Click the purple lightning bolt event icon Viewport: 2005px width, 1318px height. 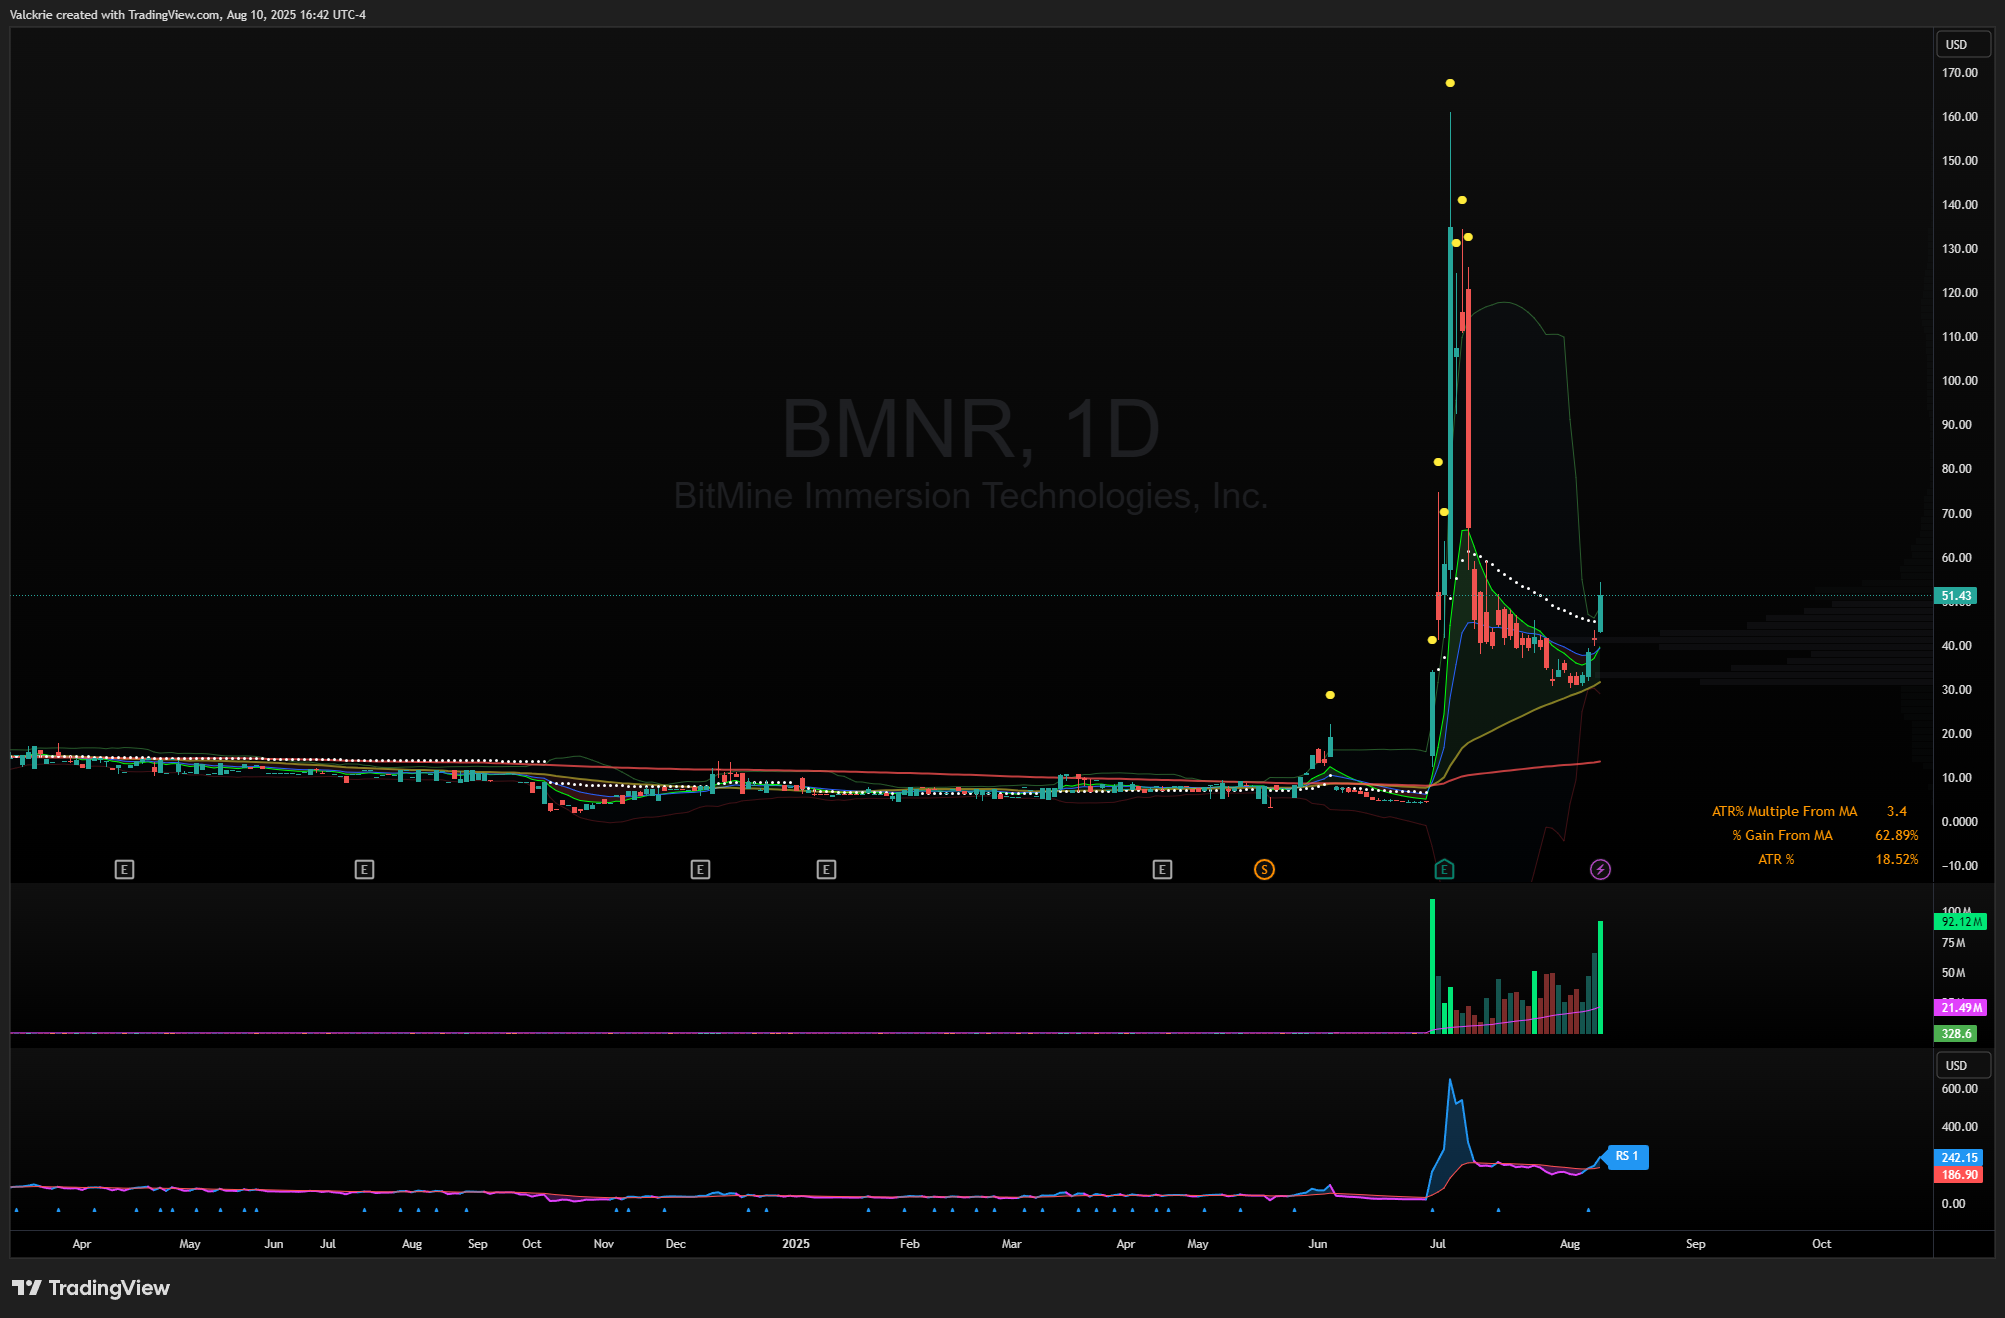1600,869
